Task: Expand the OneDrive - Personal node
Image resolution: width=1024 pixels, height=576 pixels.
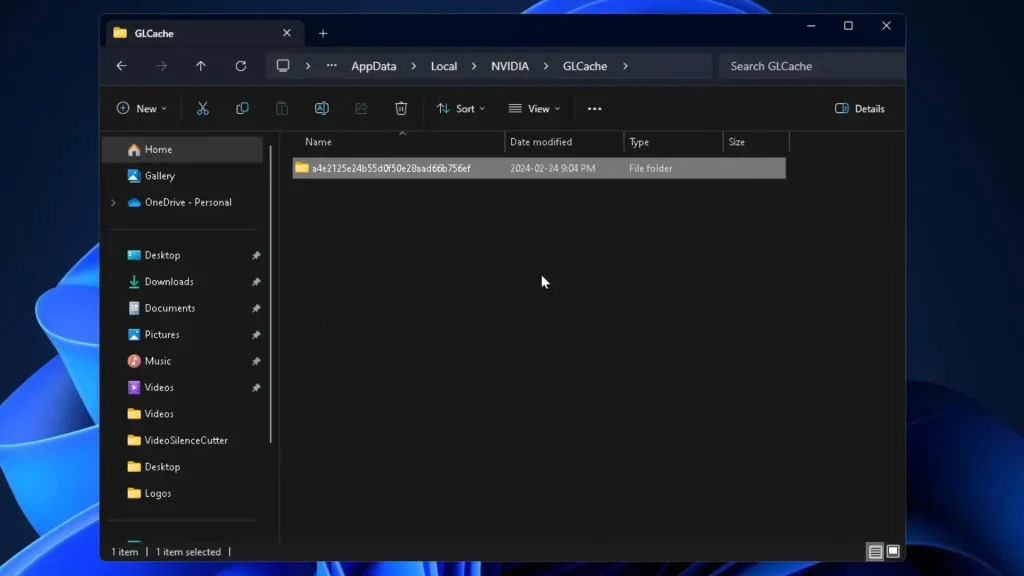Action: tap(113, 202)
